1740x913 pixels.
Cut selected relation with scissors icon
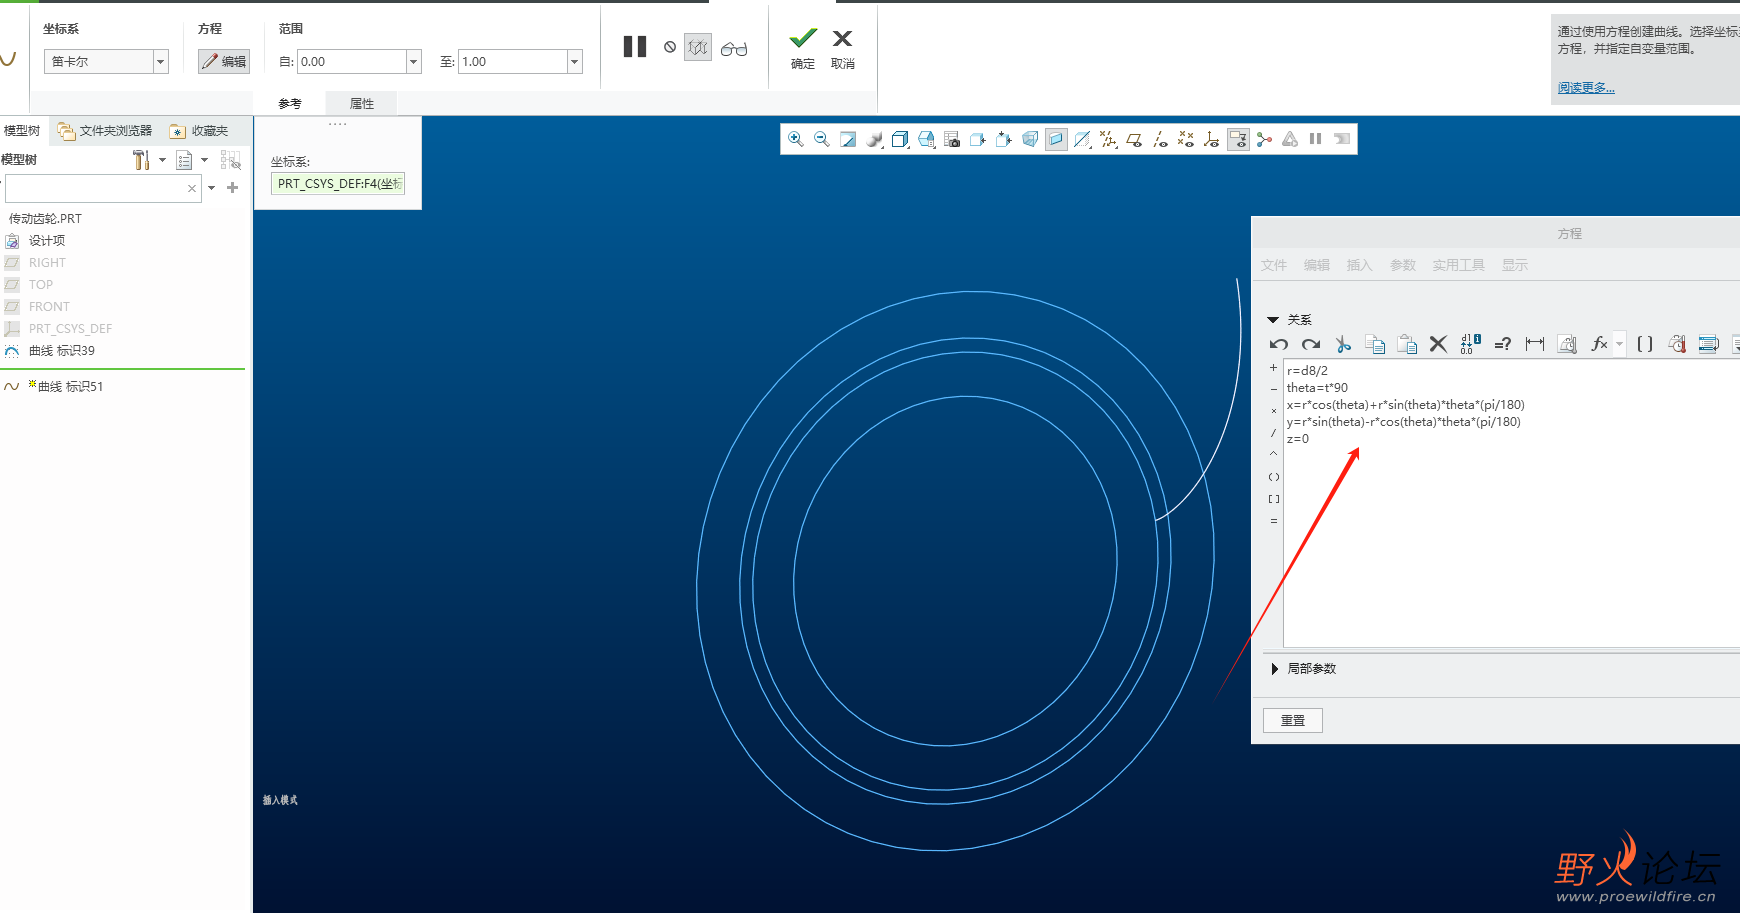click(1343, 344)
